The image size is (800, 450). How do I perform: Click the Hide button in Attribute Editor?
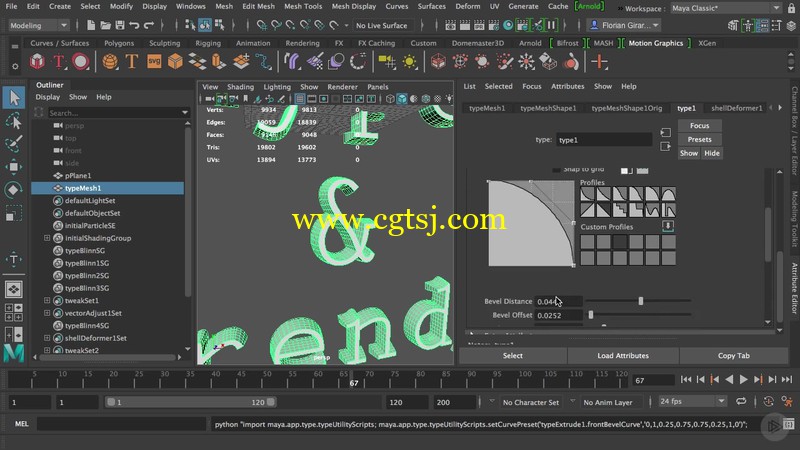tap(712, 153)
